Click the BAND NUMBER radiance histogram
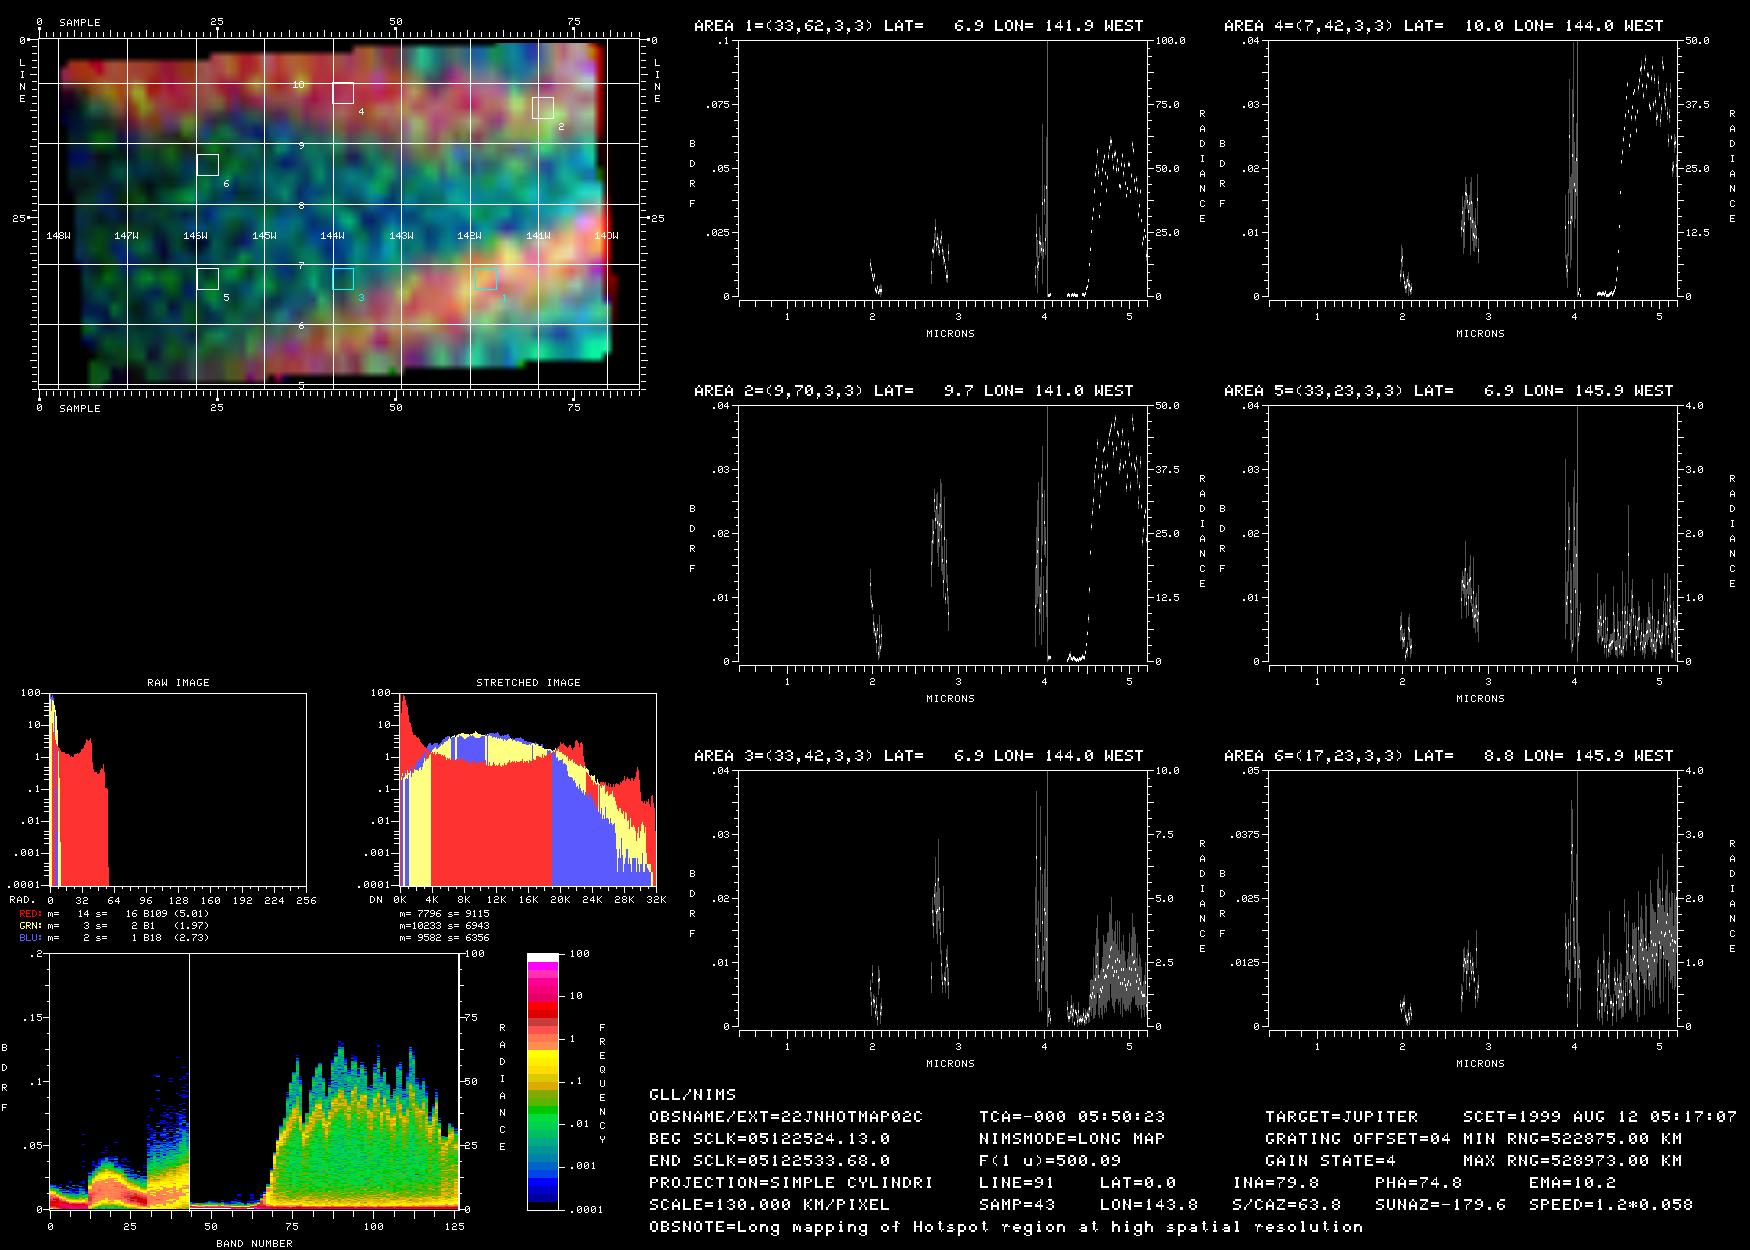 [254, 1081]
